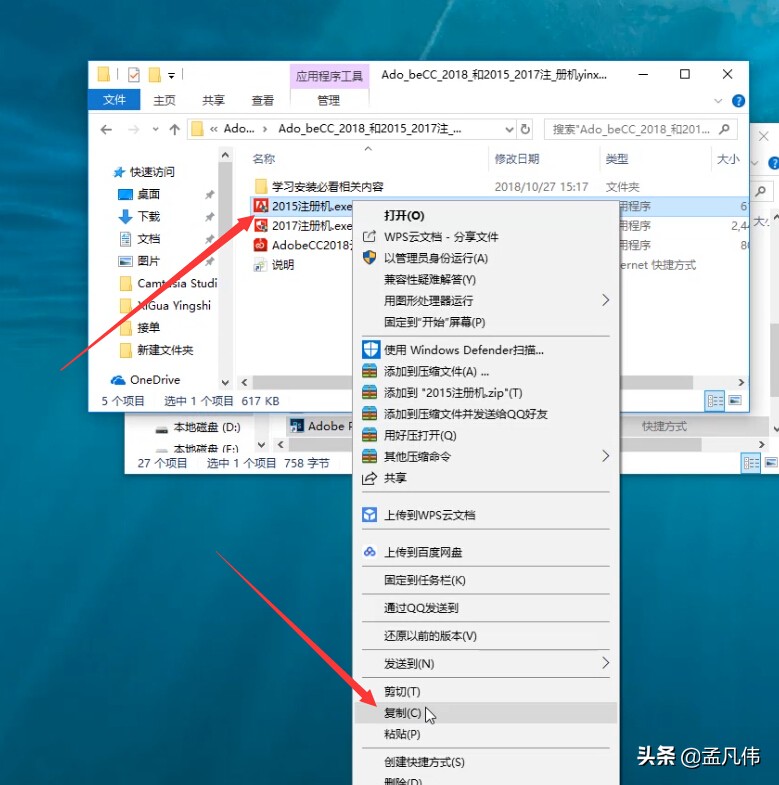The height and width of the screenshot is (785, 779).
Task: Choose 添加到 "2015注册机.zip"(T)
Action: [485, 392]
